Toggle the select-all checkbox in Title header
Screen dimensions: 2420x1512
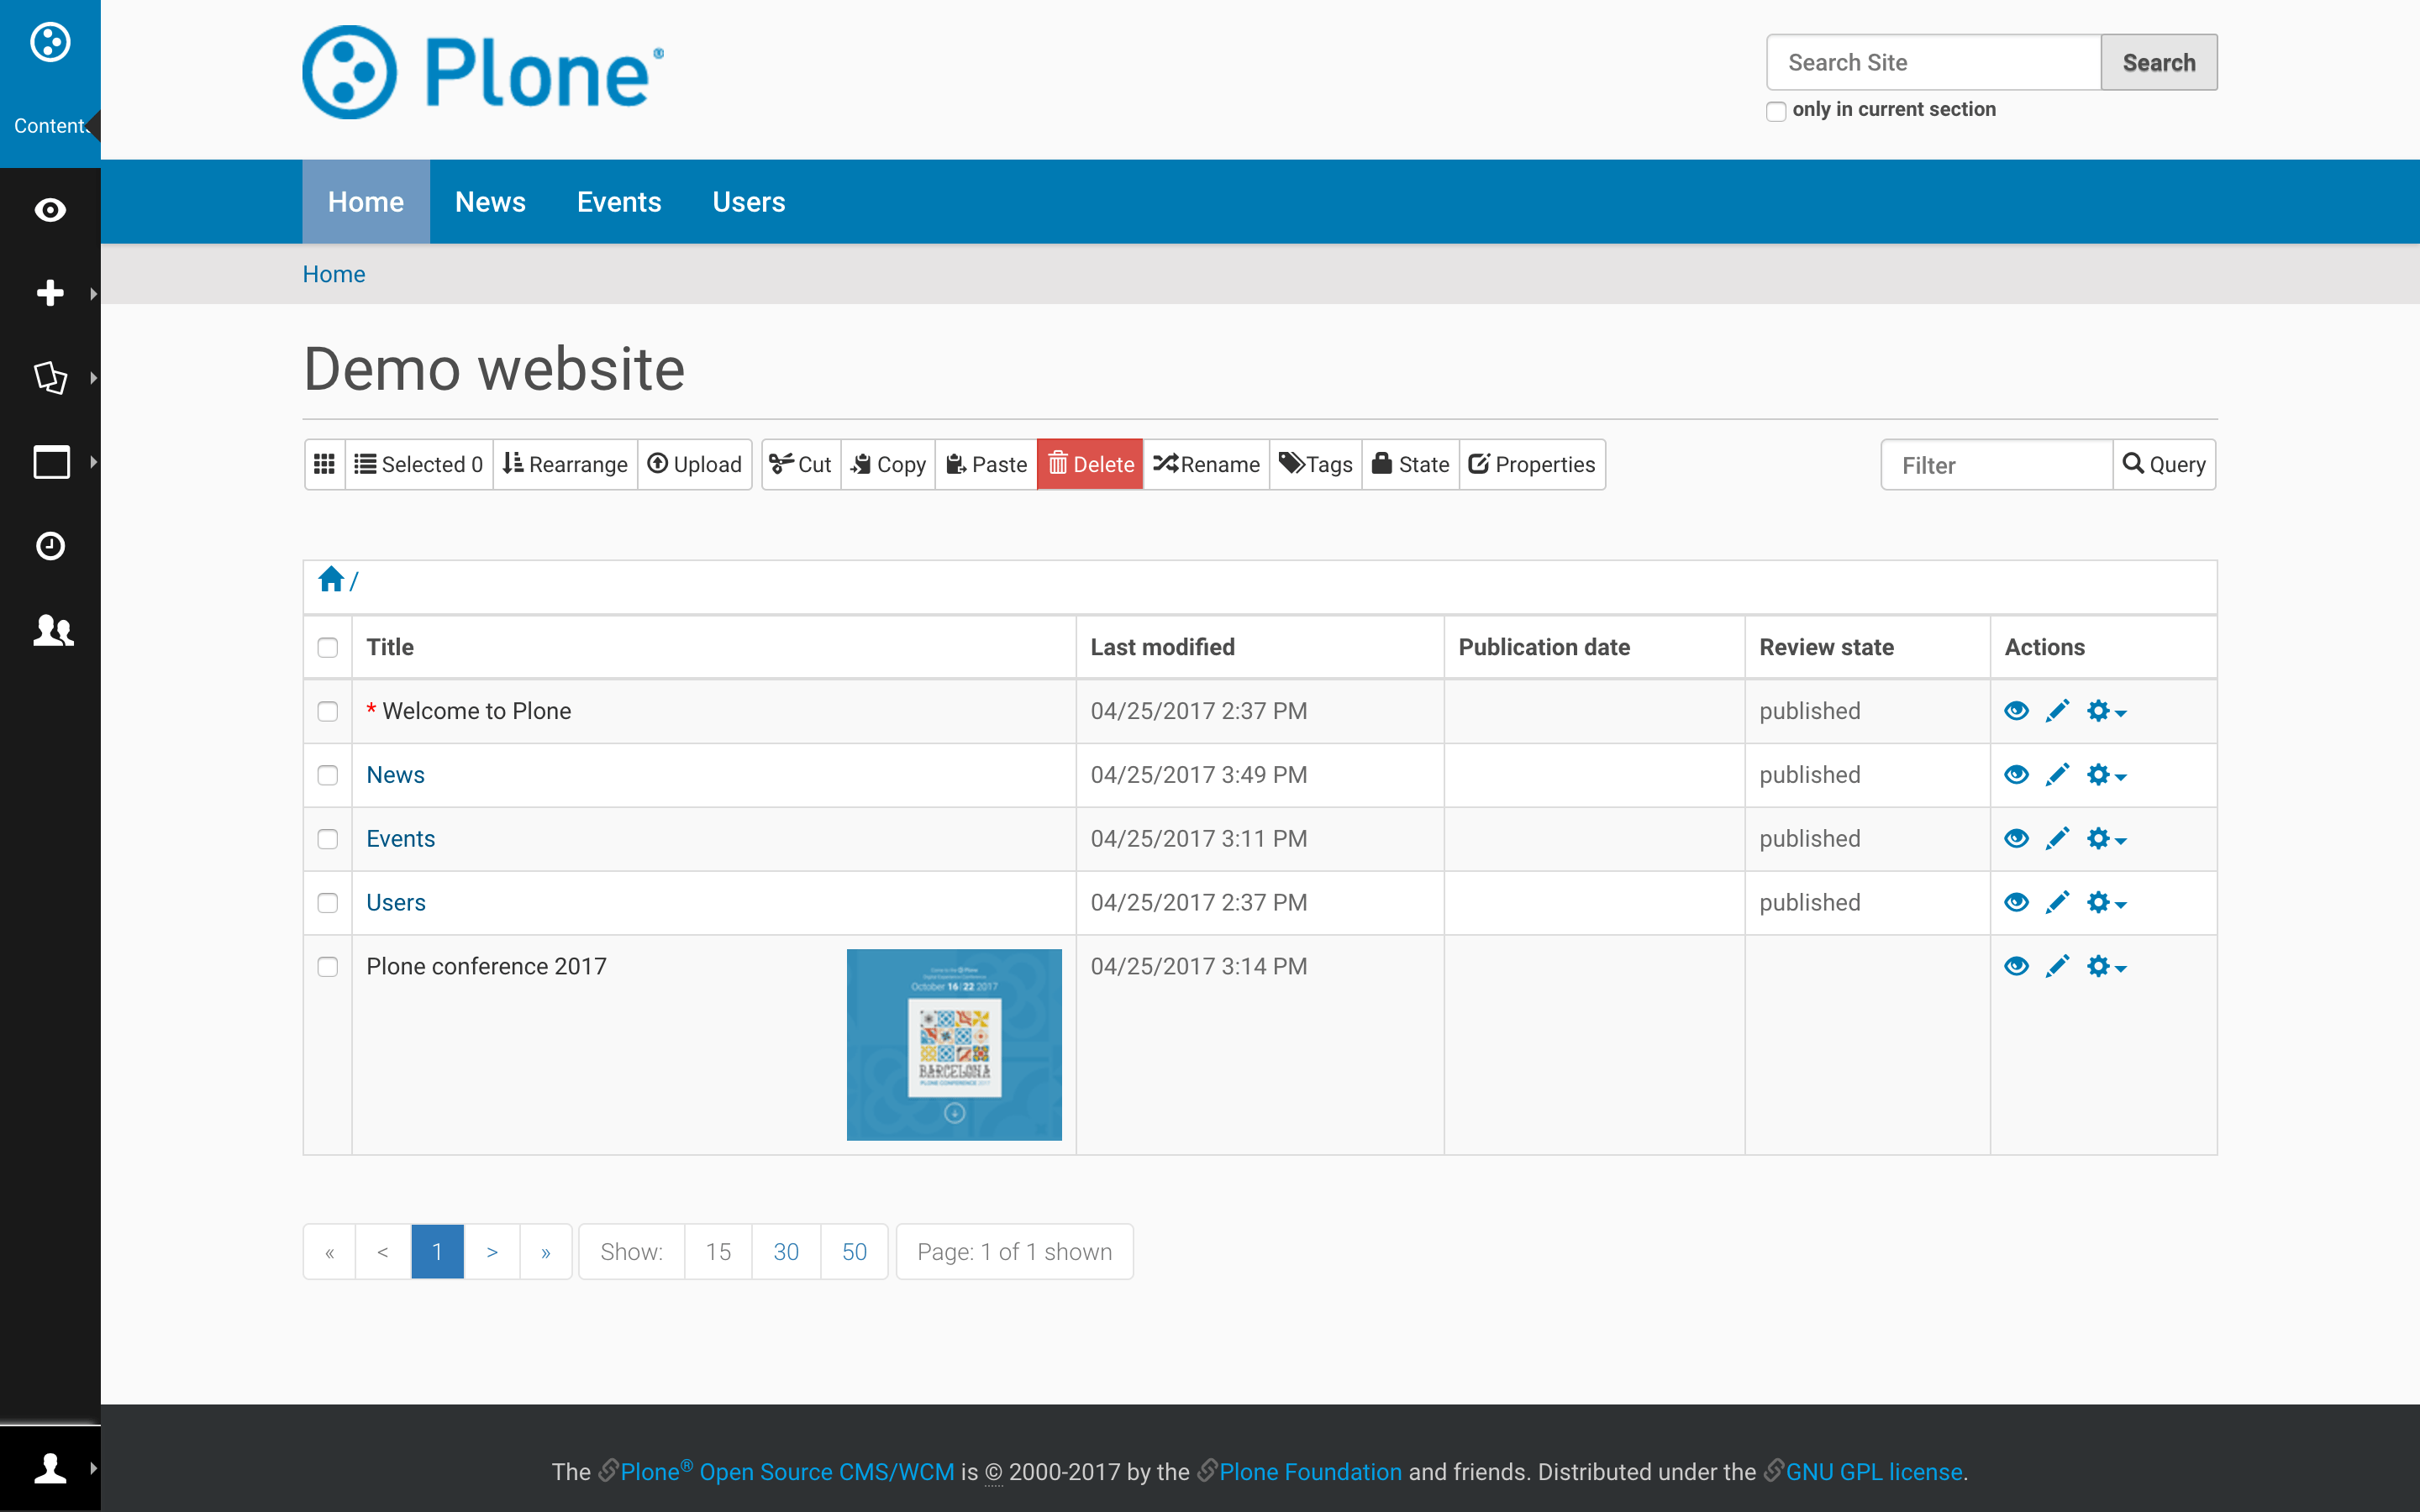tap(327, 647)
